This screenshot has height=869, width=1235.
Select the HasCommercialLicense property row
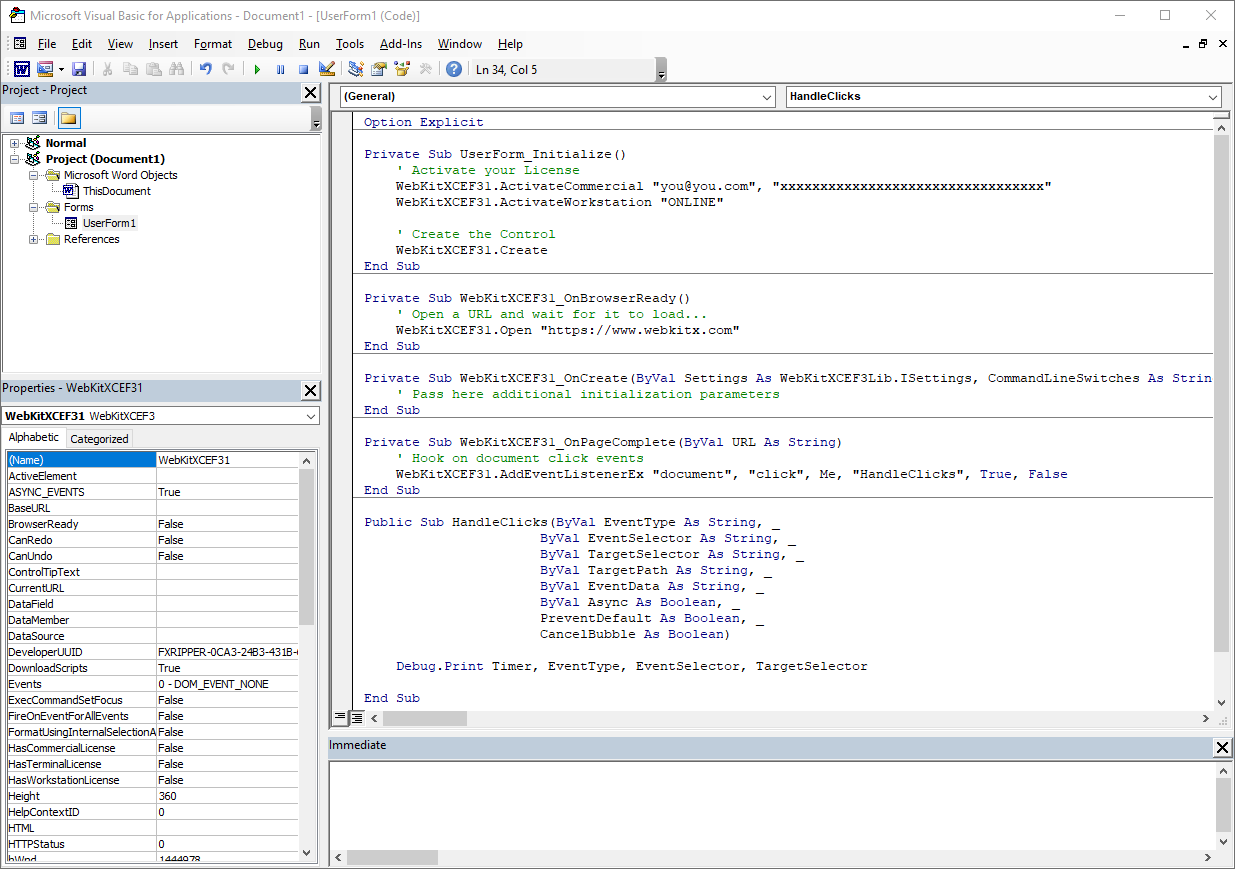pos(152,748)
